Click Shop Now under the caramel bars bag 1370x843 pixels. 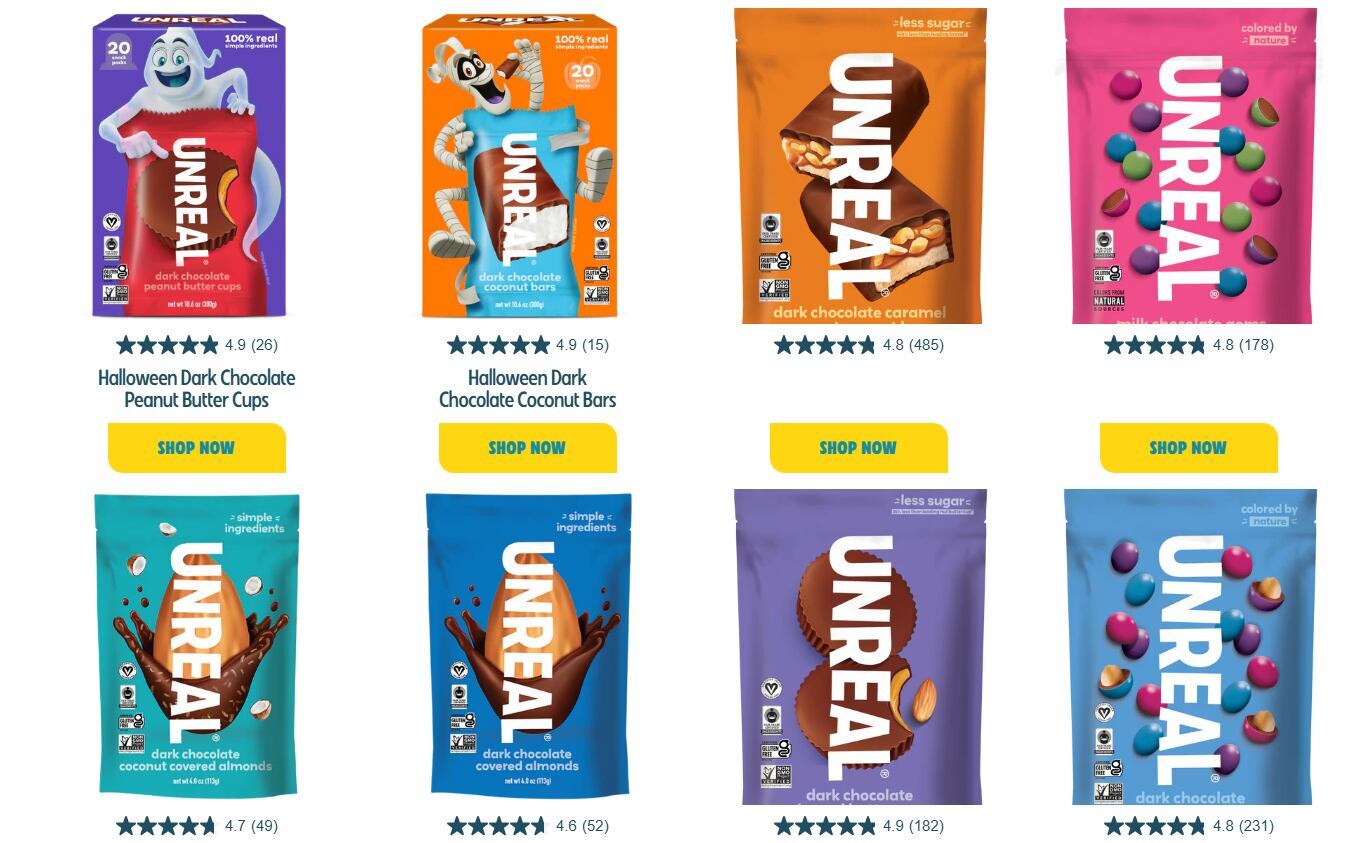click(x=859, y=448)
